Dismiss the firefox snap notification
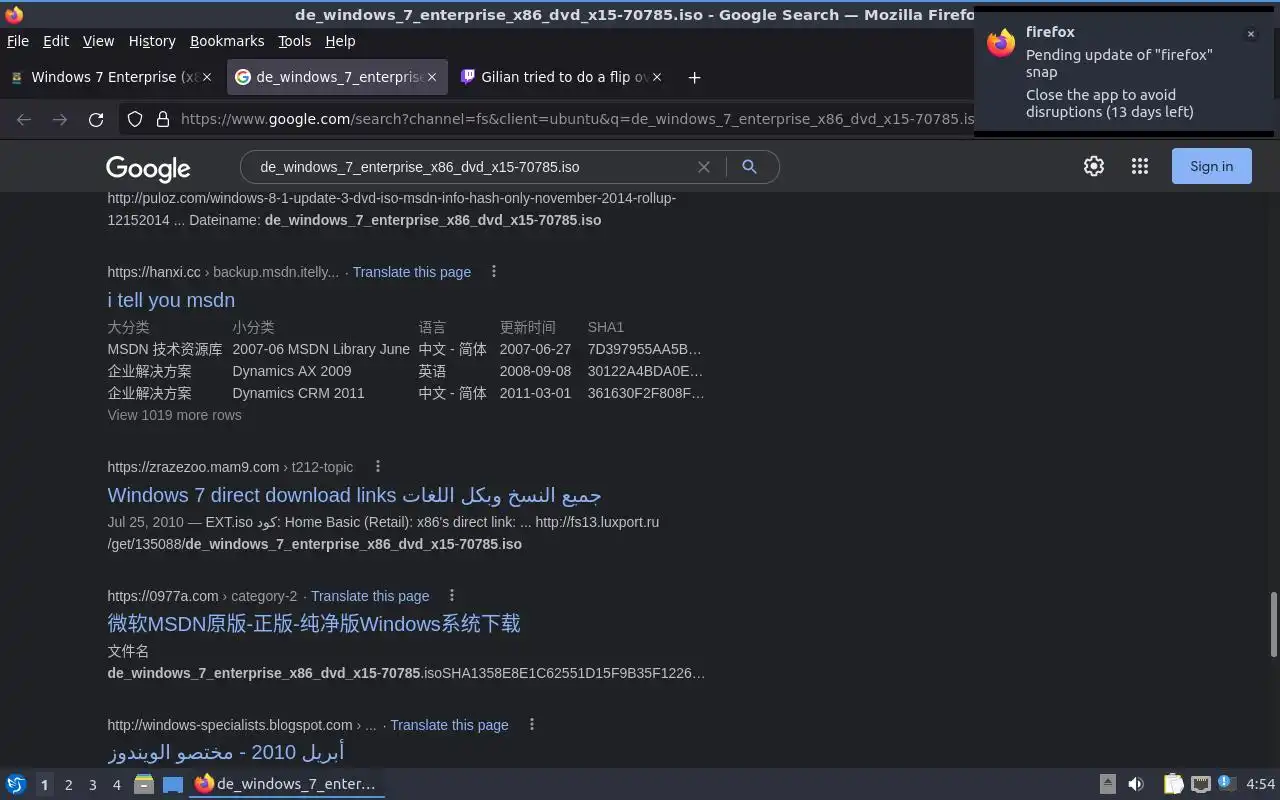Image resolution: width=1280 pixels, height=800 pixels. pos(1250,34)
